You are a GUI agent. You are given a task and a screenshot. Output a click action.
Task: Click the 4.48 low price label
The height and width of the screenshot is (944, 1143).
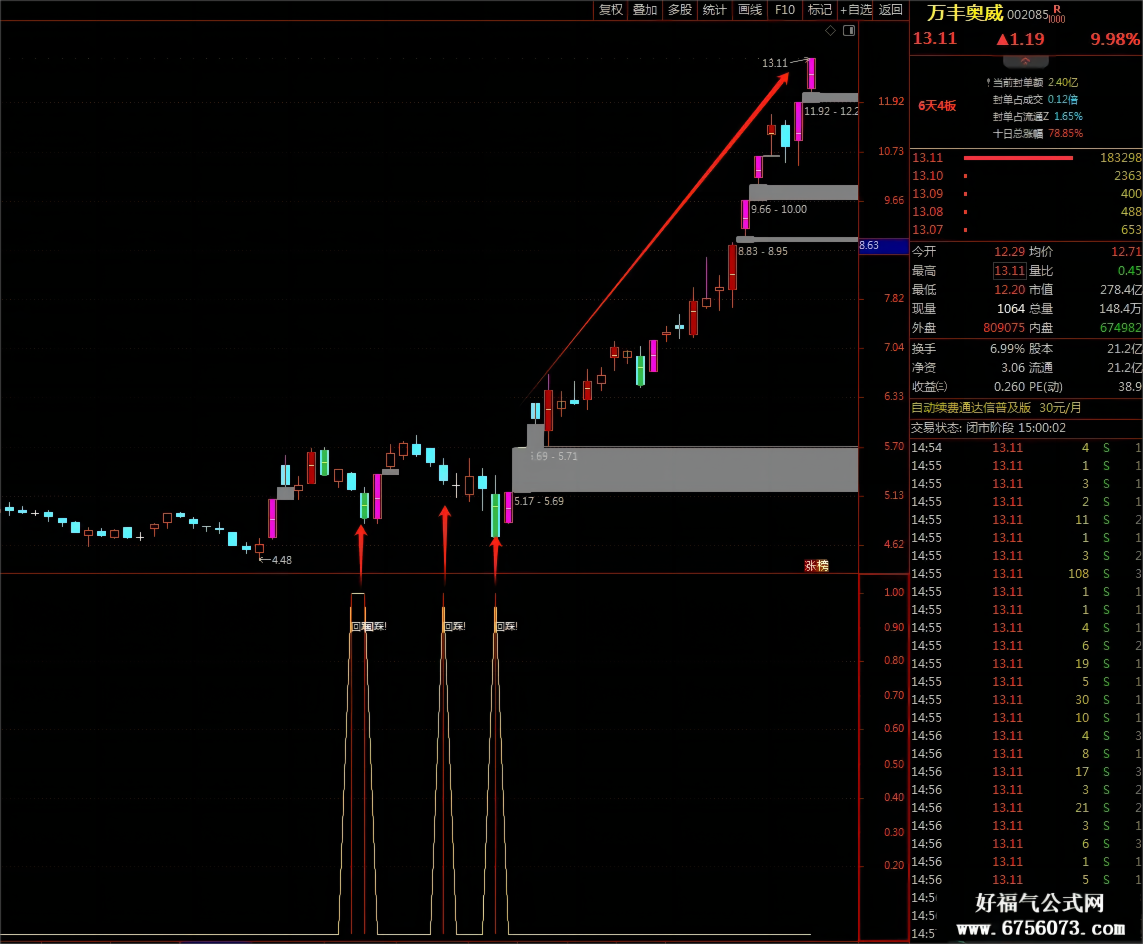[281, 561]
